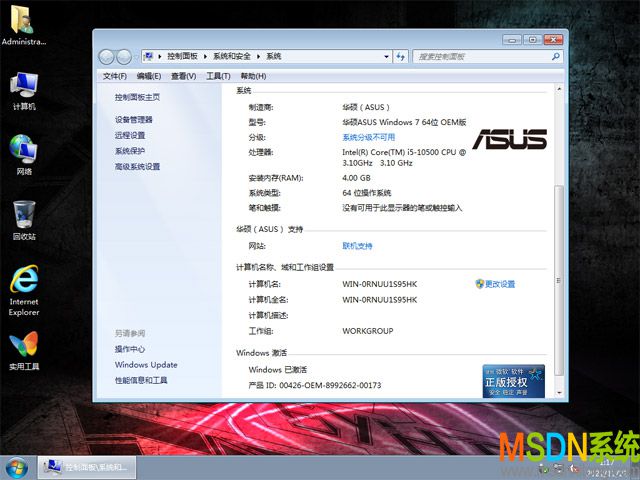Launch Internet Explorer from the desktop
Screen dimensions: 640x480
[x=24, y=291]
